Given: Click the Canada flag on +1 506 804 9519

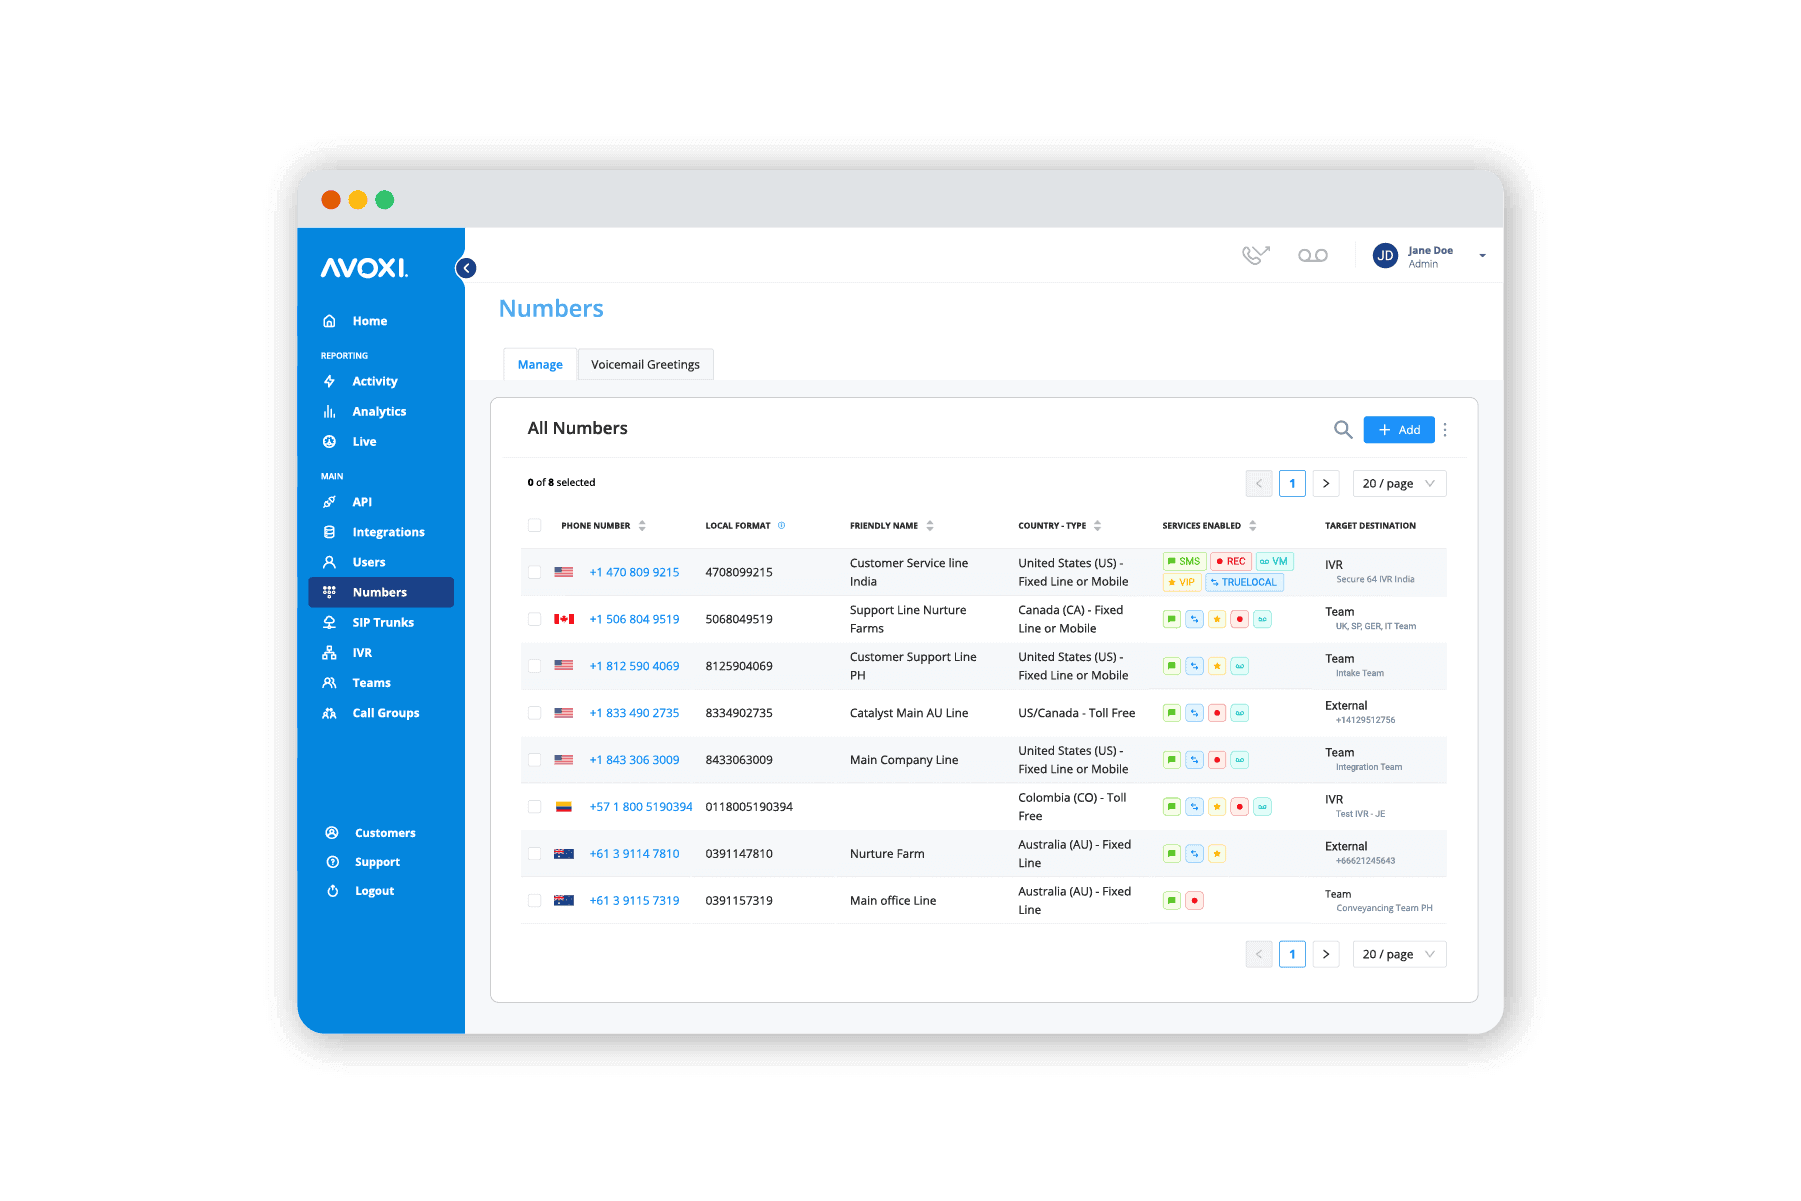Looking at the screenshot, I should (x=564, y=619).
